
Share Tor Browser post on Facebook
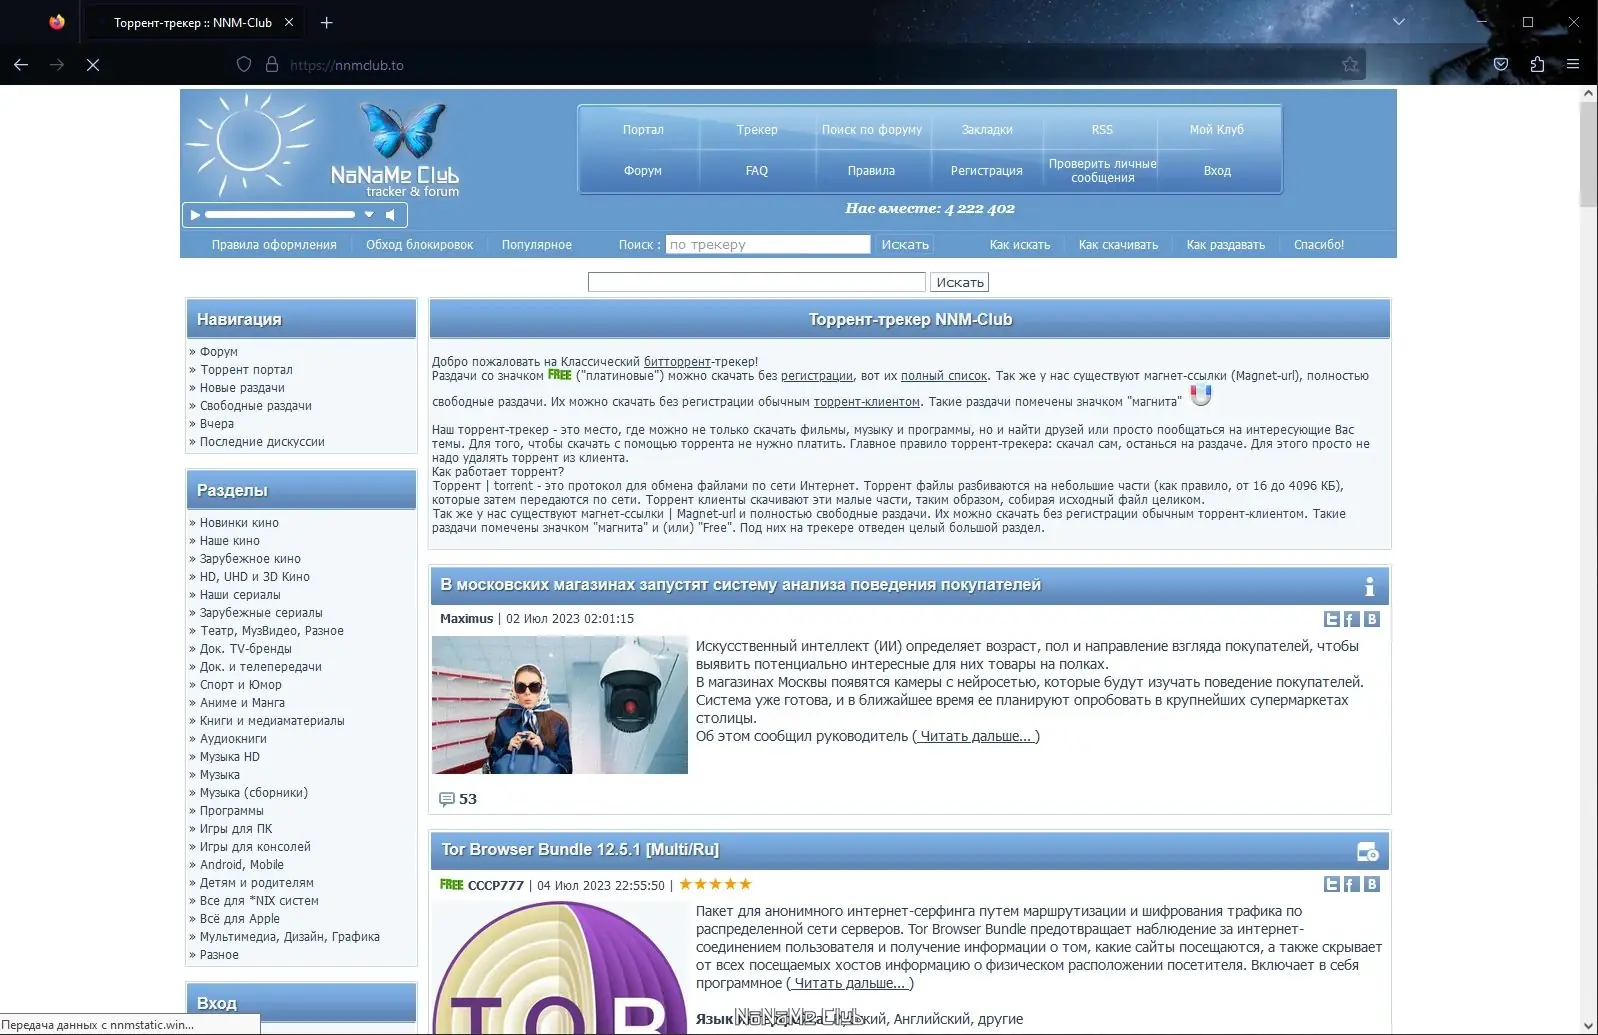(1351, 884)
